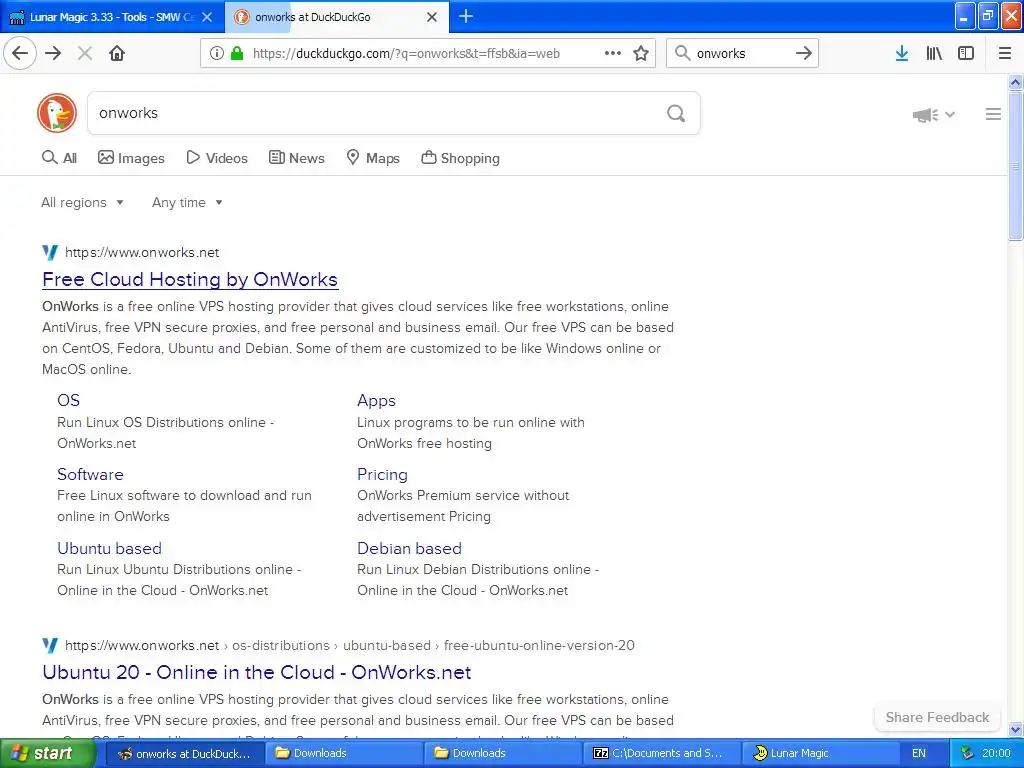Stop page loading with the X button

pyautogui.click(x=85, y=53)
